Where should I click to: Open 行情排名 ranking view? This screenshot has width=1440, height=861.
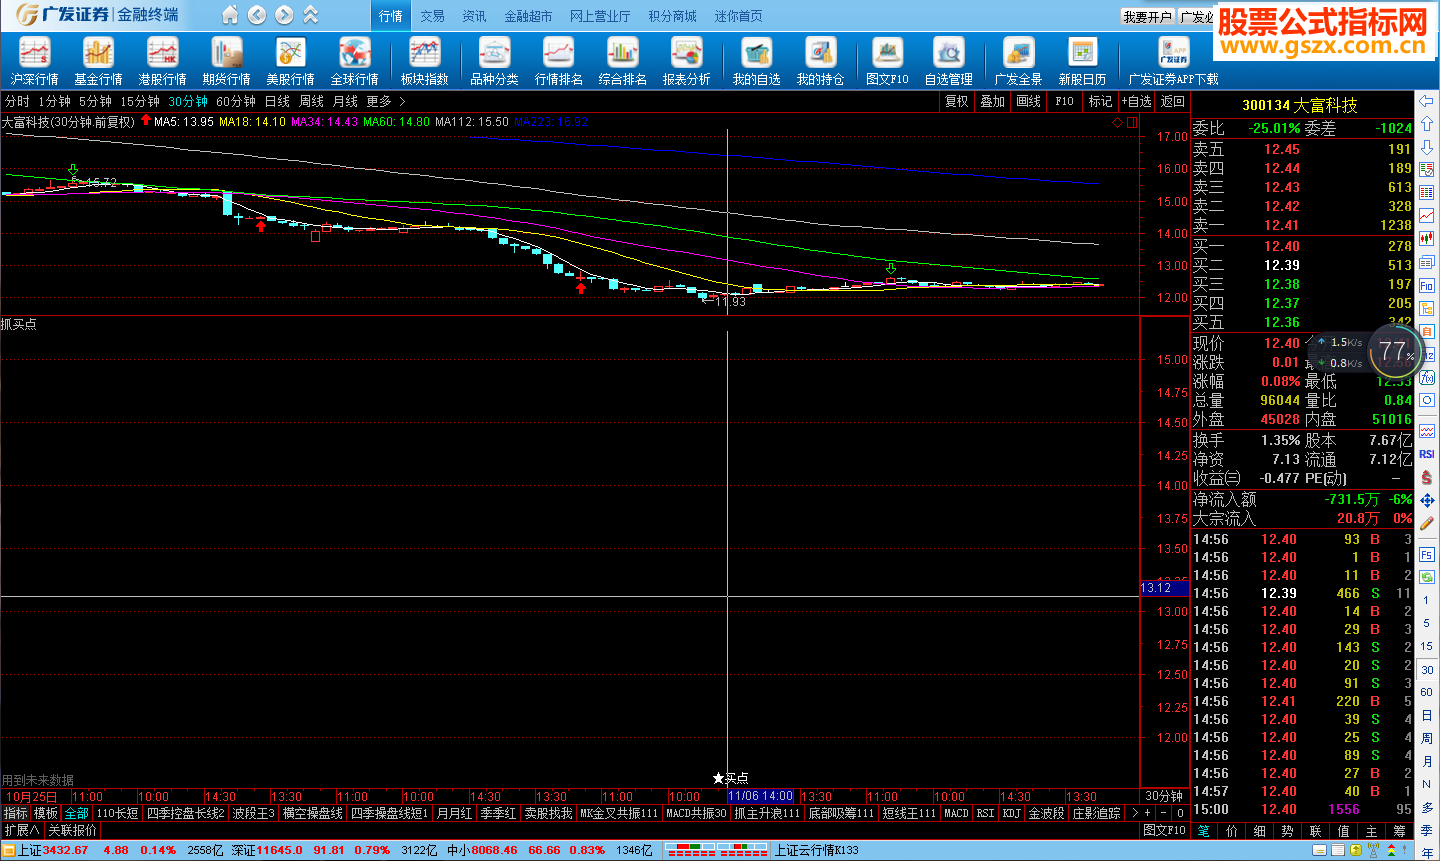558,61
